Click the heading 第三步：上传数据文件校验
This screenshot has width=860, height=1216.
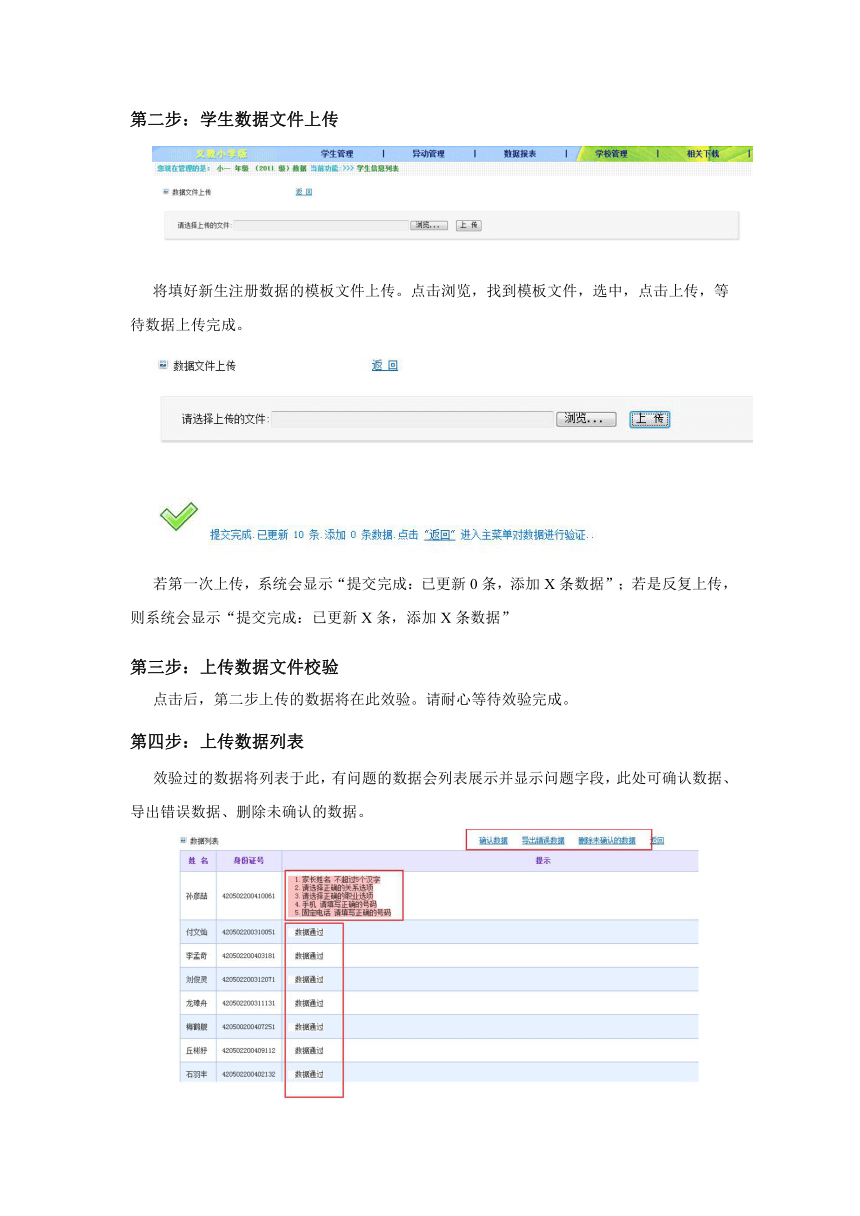click(234, 668)
